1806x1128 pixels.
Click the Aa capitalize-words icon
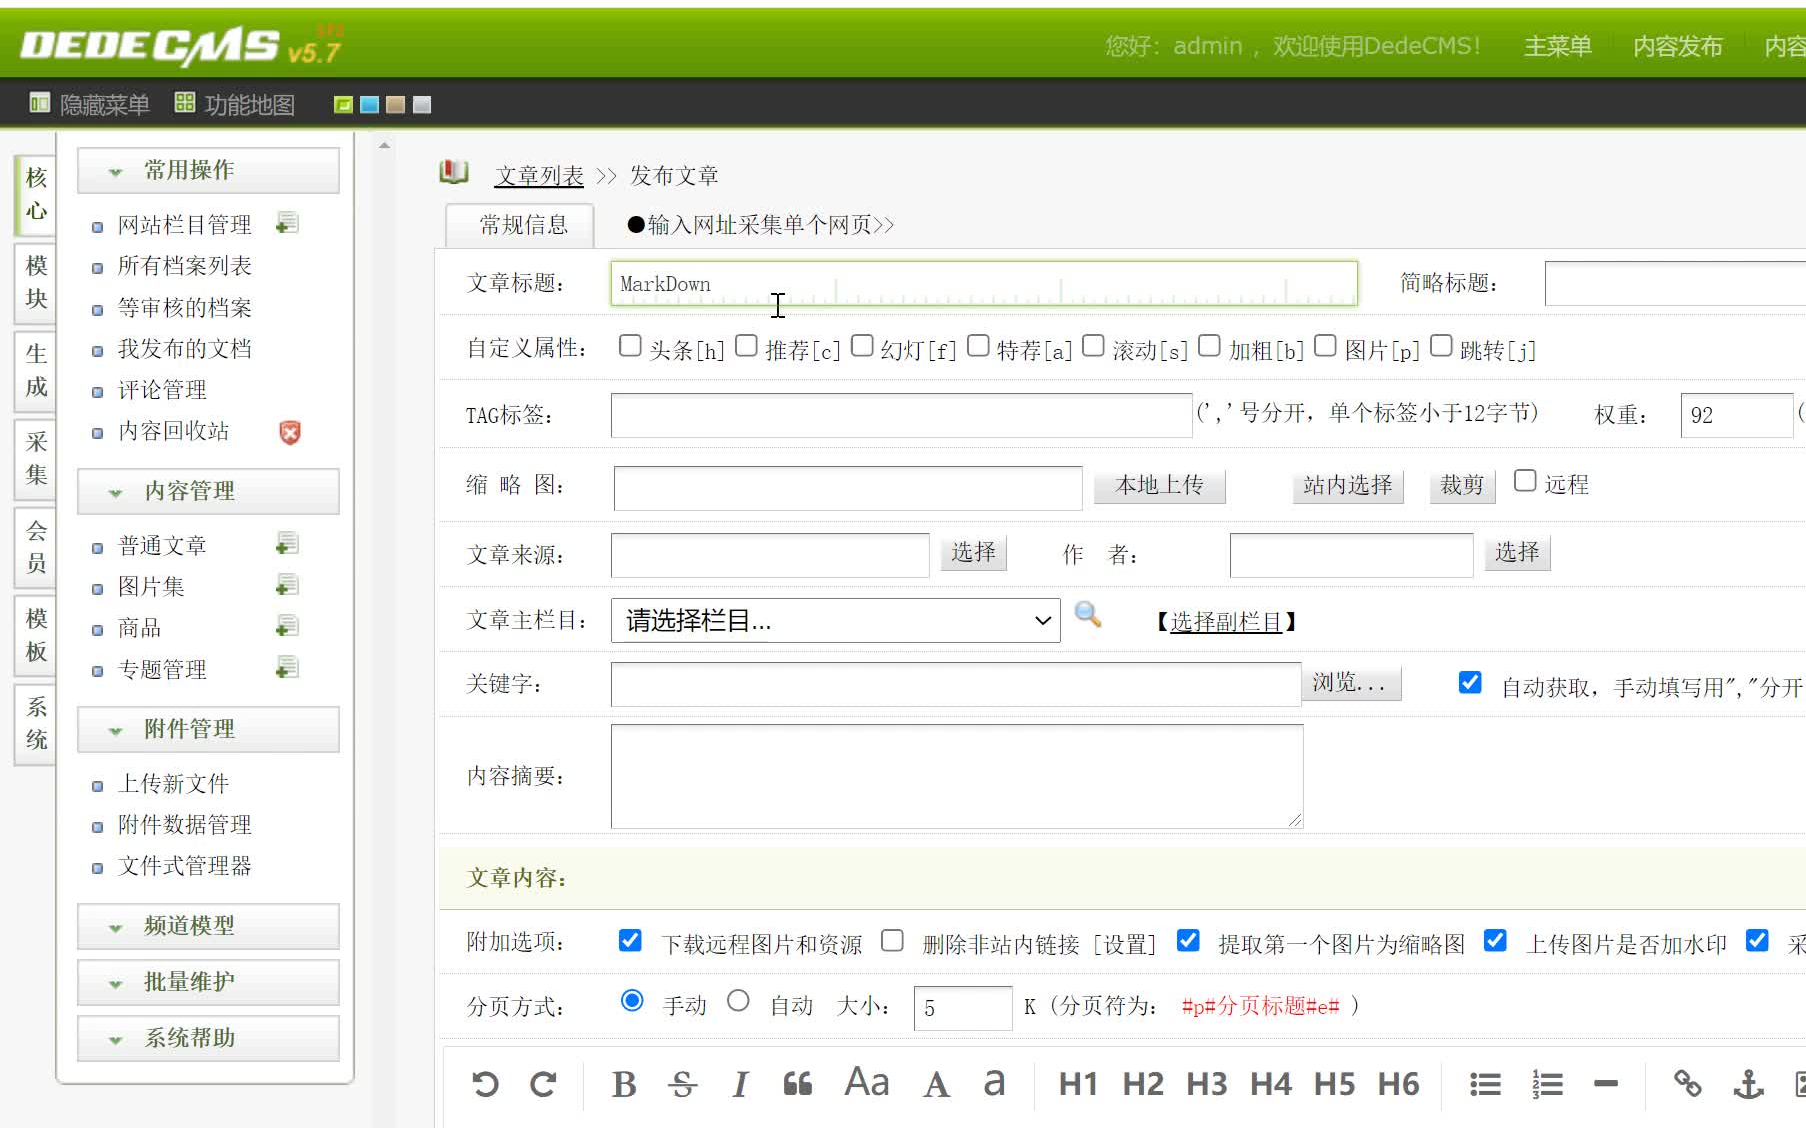[x=867, y=1082]
